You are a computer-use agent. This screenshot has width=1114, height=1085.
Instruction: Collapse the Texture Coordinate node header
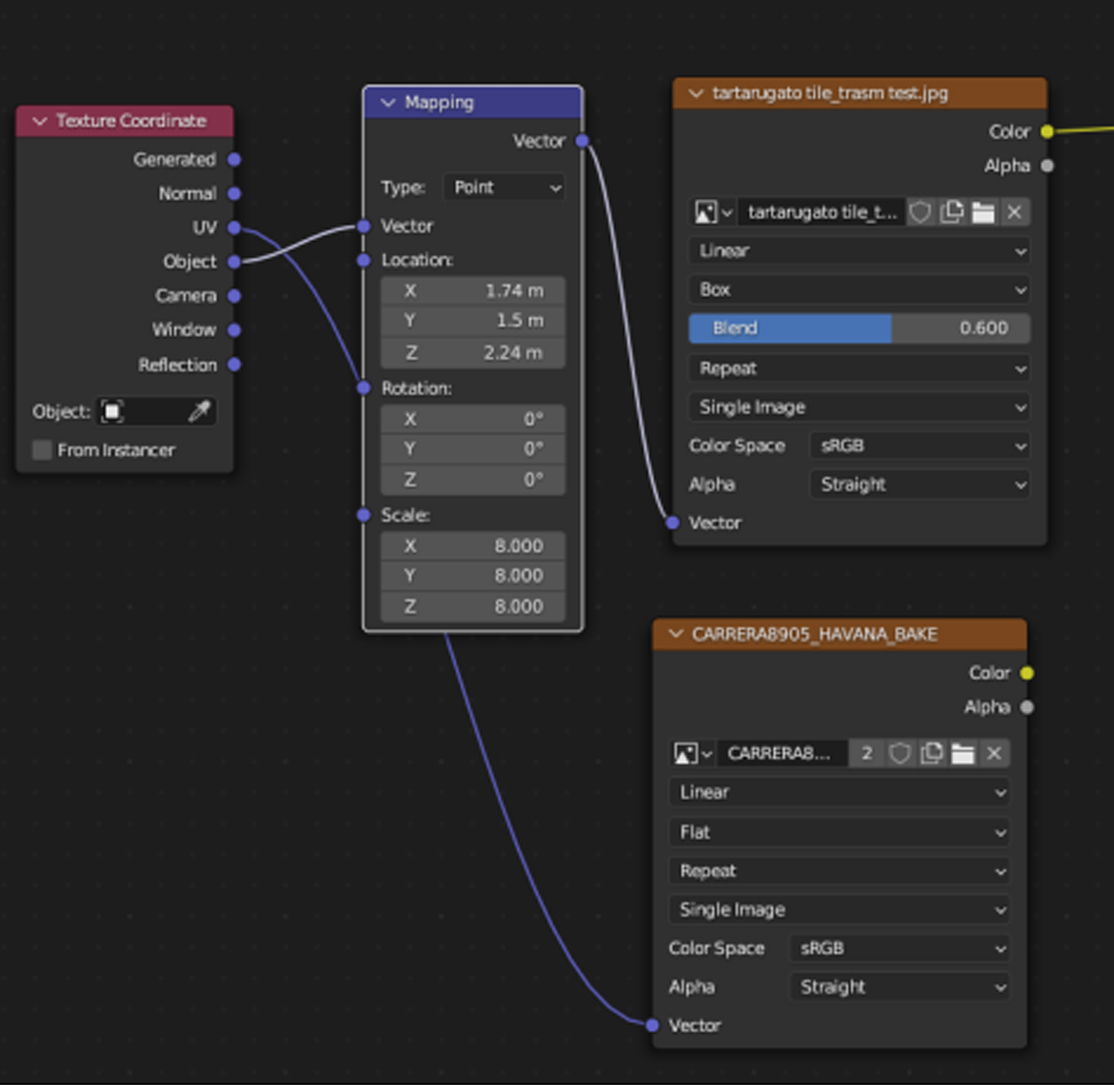(40, 121)
